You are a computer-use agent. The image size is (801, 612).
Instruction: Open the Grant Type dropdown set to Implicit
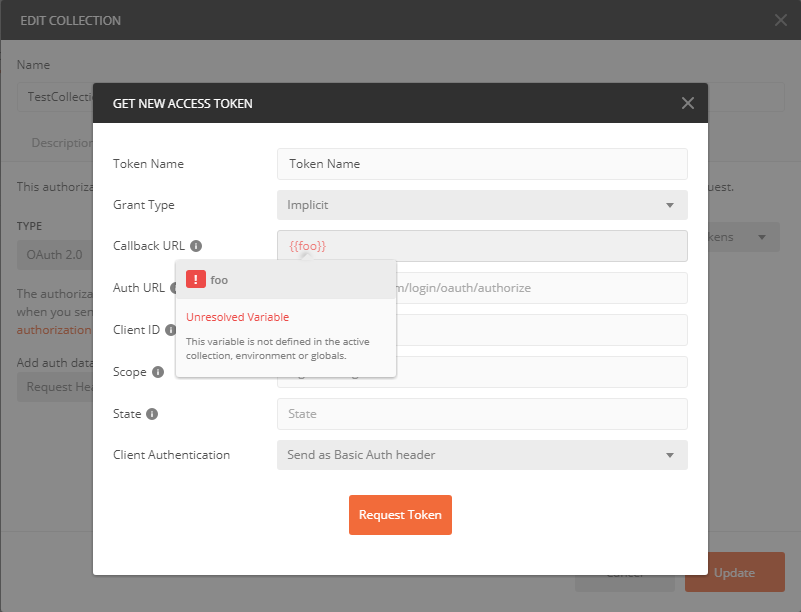(x=480, y=205)
